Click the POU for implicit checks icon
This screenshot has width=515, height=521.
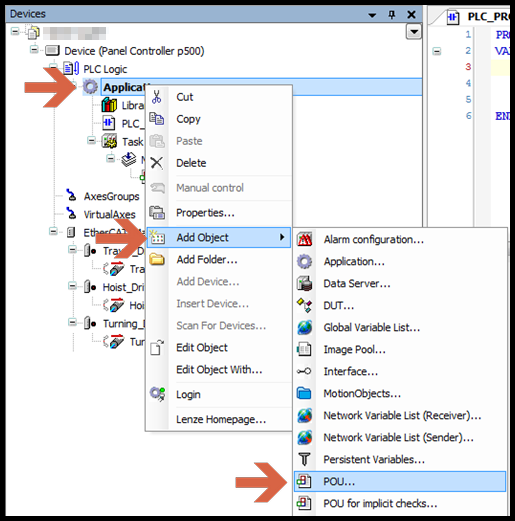304,503
